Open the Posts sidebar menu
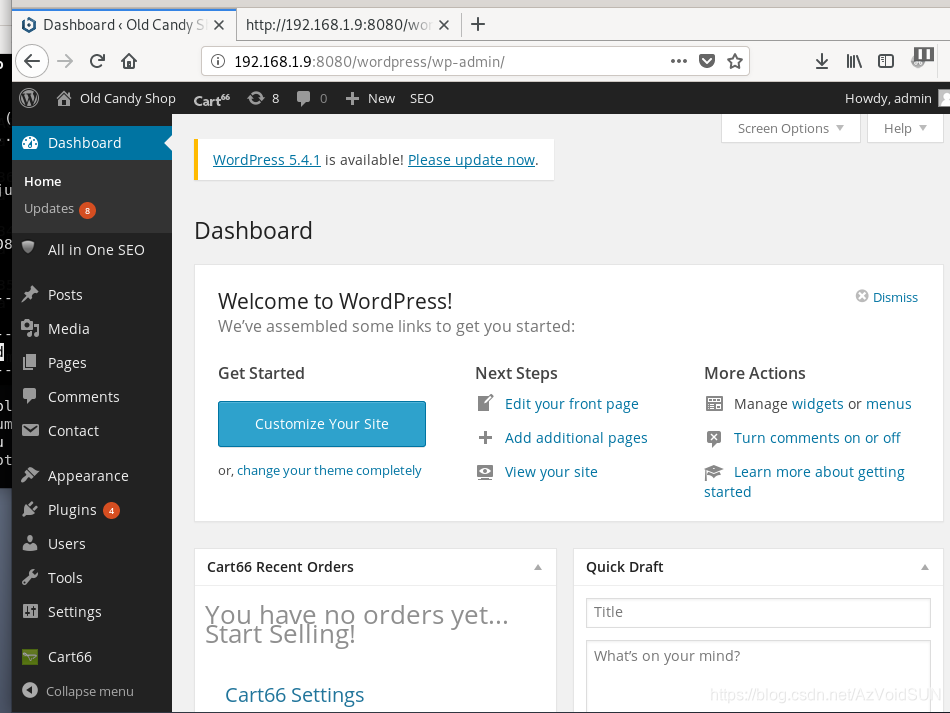The image size is (950, 713). [91, 295]
